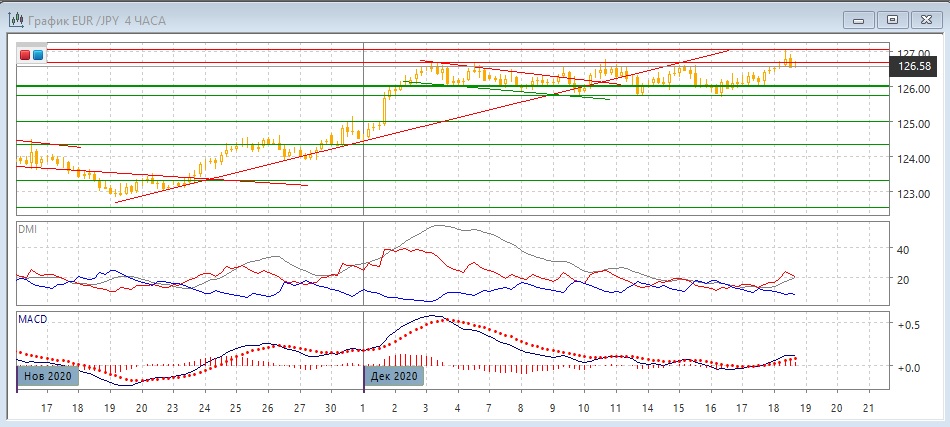Maximize the EUR/JPY chart window
The width and height of the screenshot is (950, 427).
892,19
